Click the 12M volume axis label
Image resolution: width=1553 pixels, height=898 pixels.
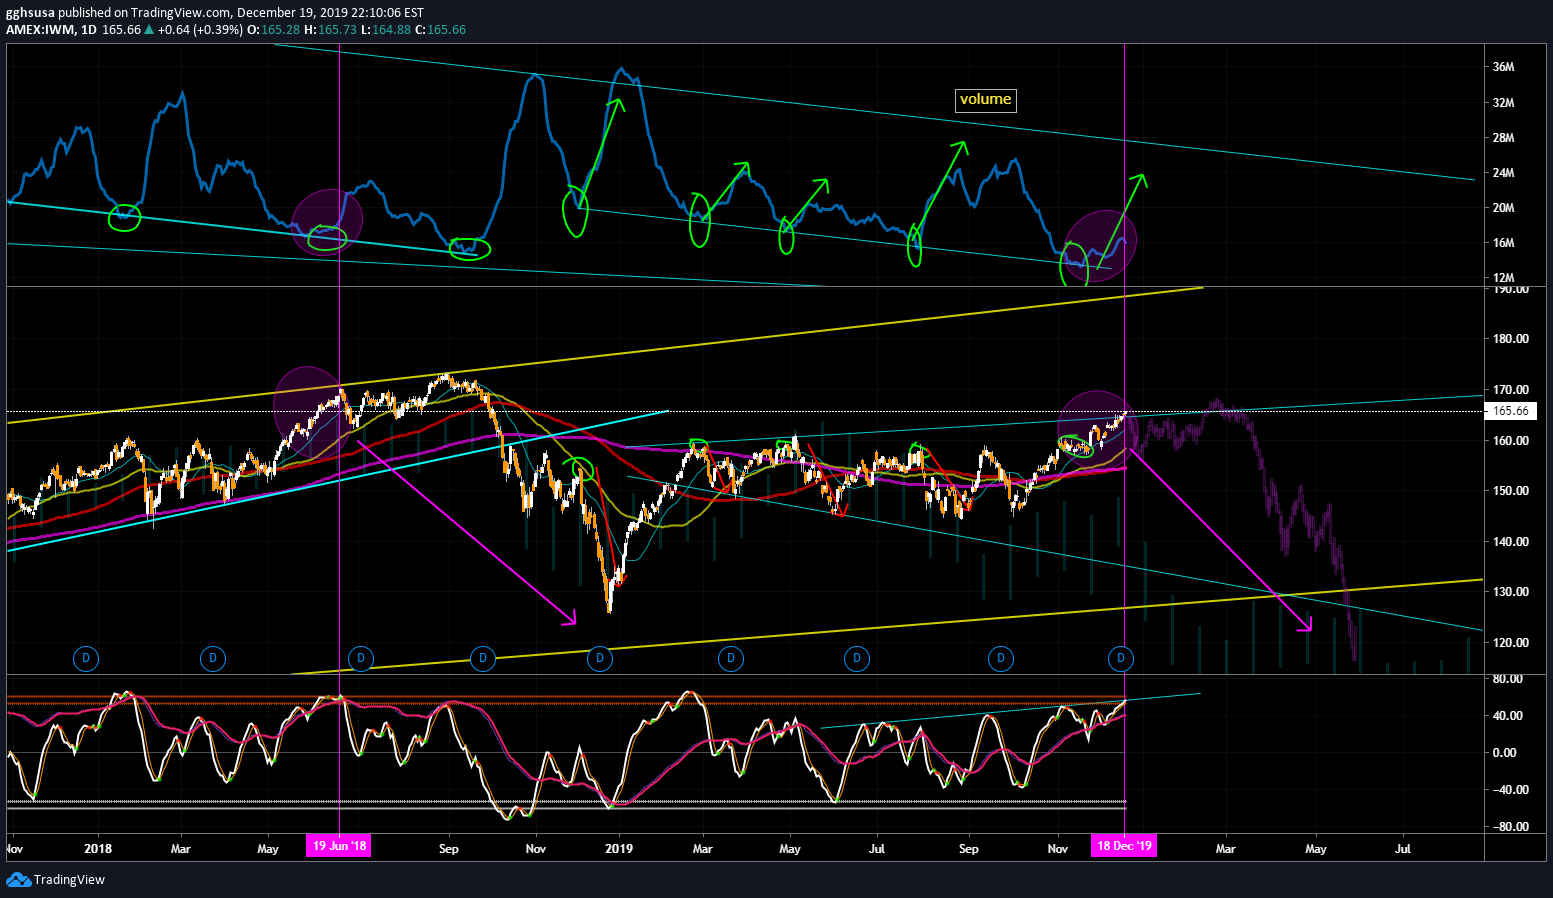pos(1503,278)
